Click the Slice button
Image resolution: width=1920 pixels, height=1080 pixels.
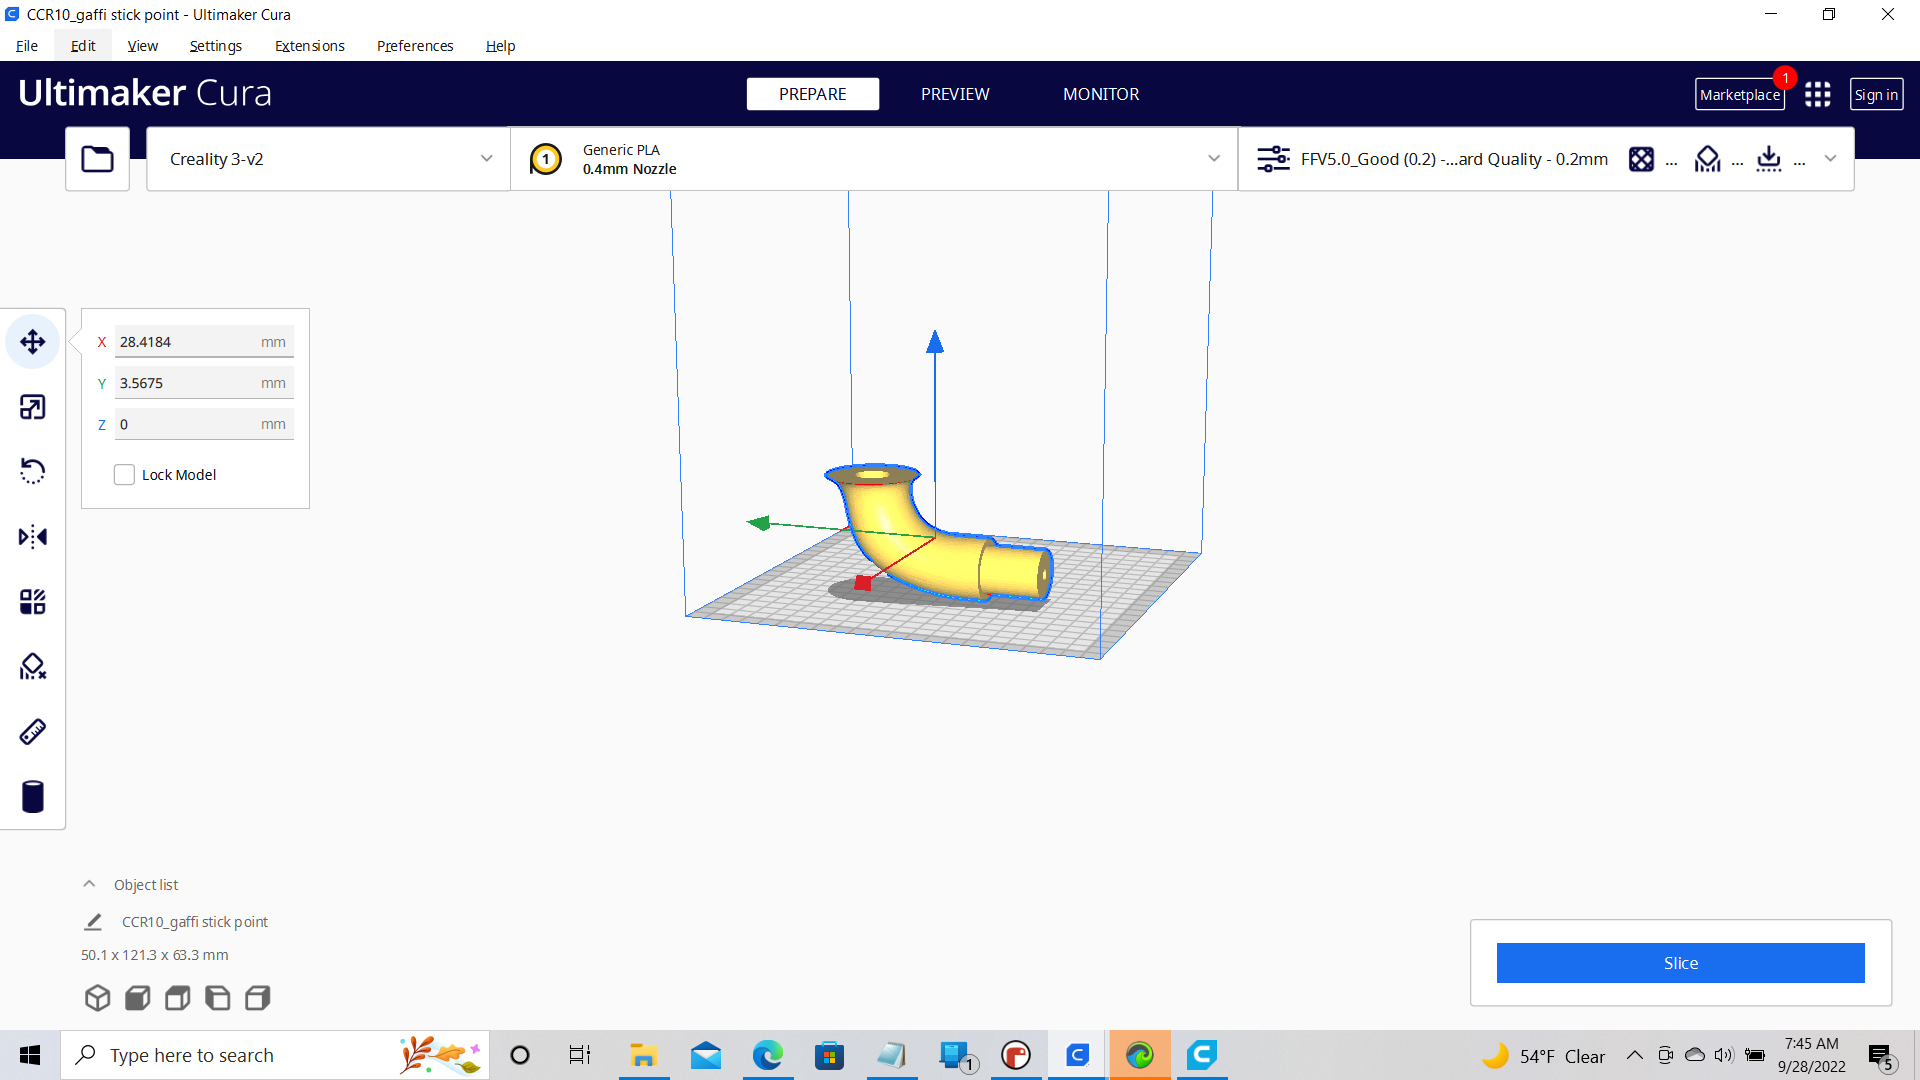[x=1680, y=963]
